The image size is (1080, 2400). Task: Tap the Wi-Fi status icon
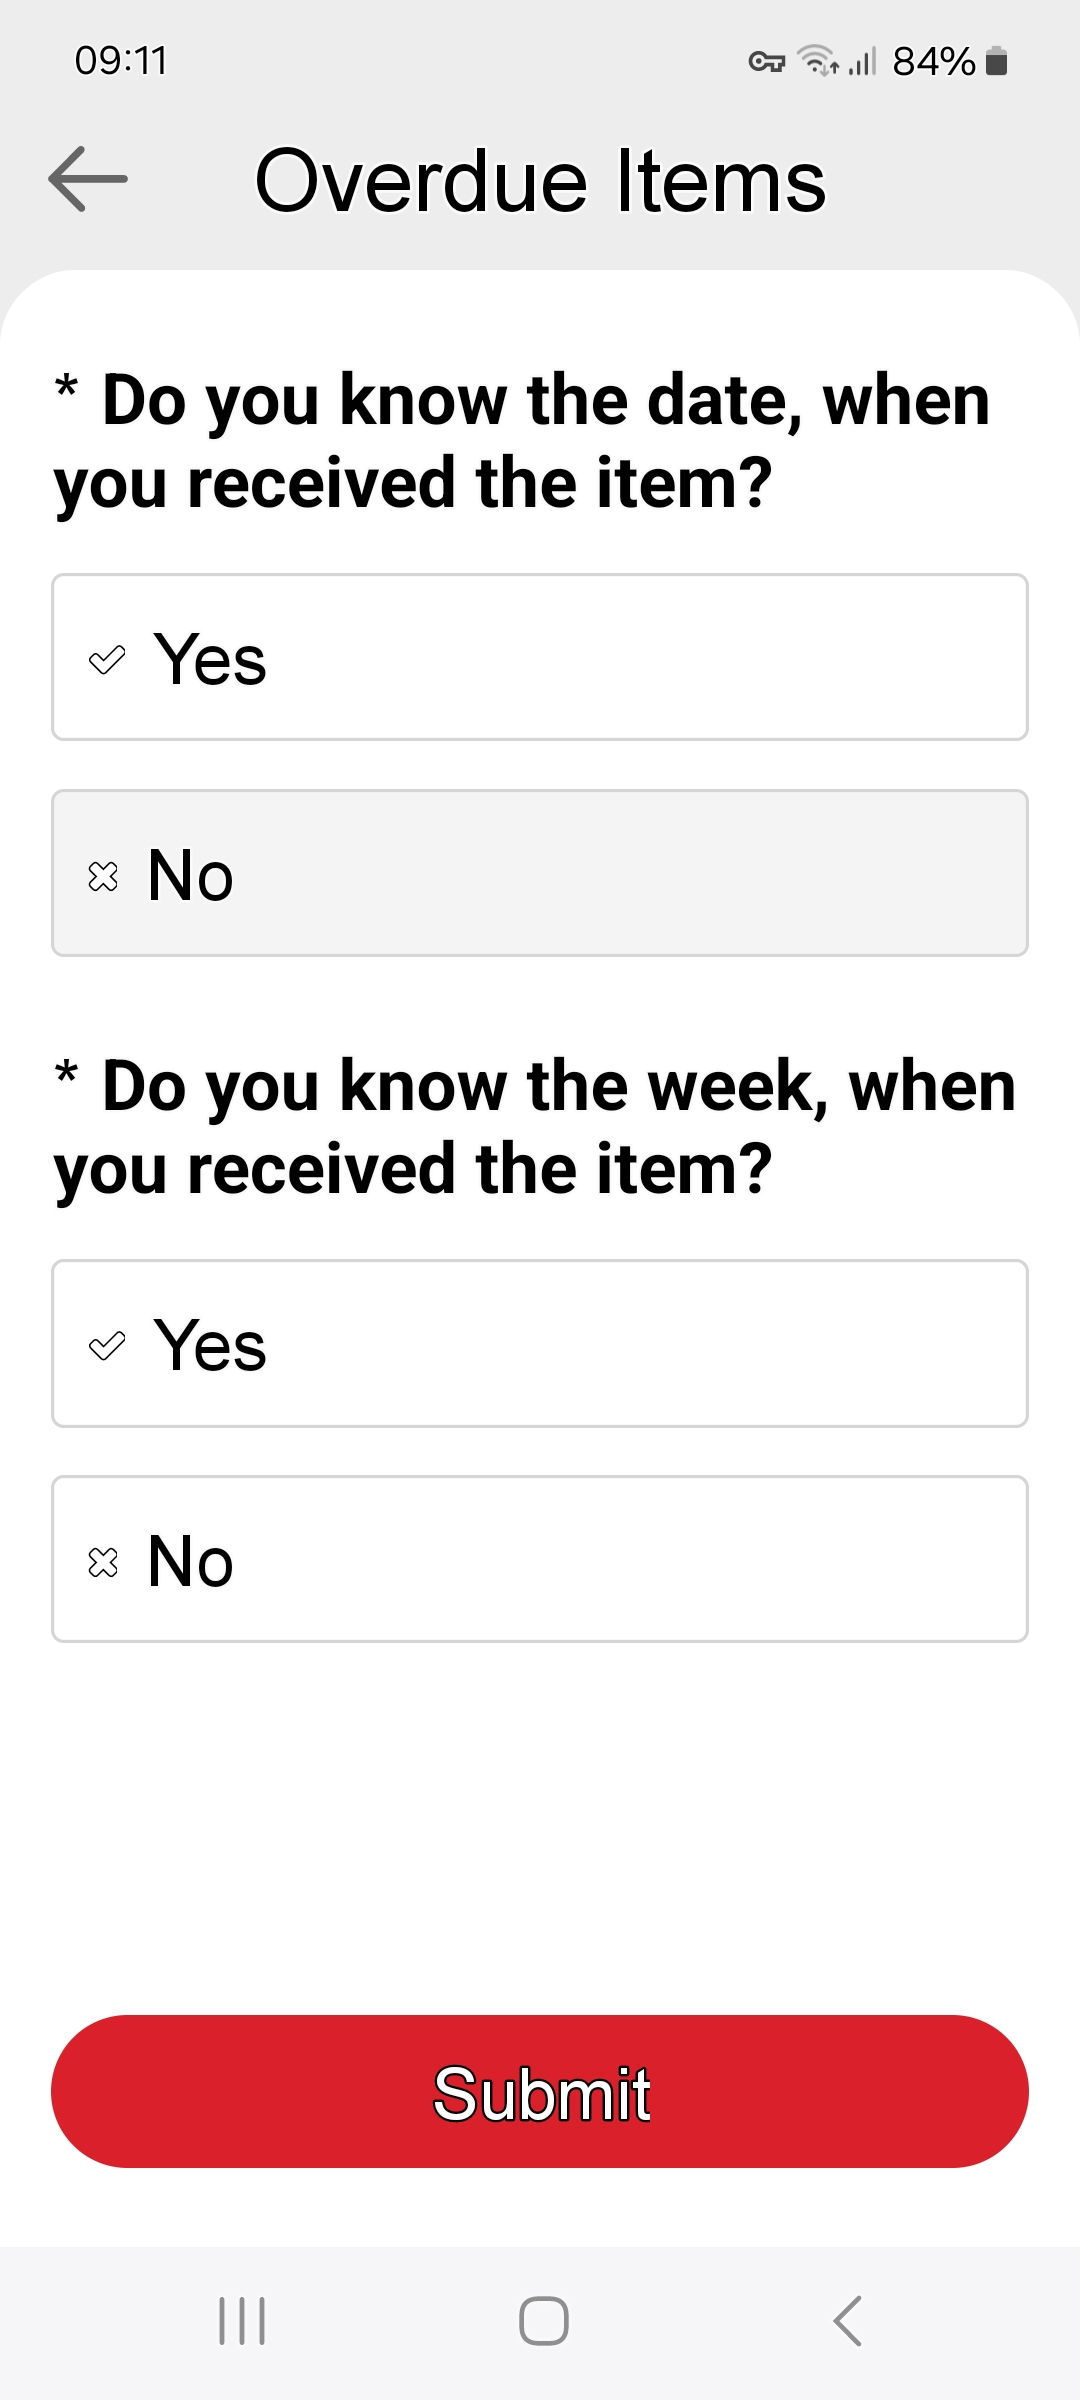(818, 61)
